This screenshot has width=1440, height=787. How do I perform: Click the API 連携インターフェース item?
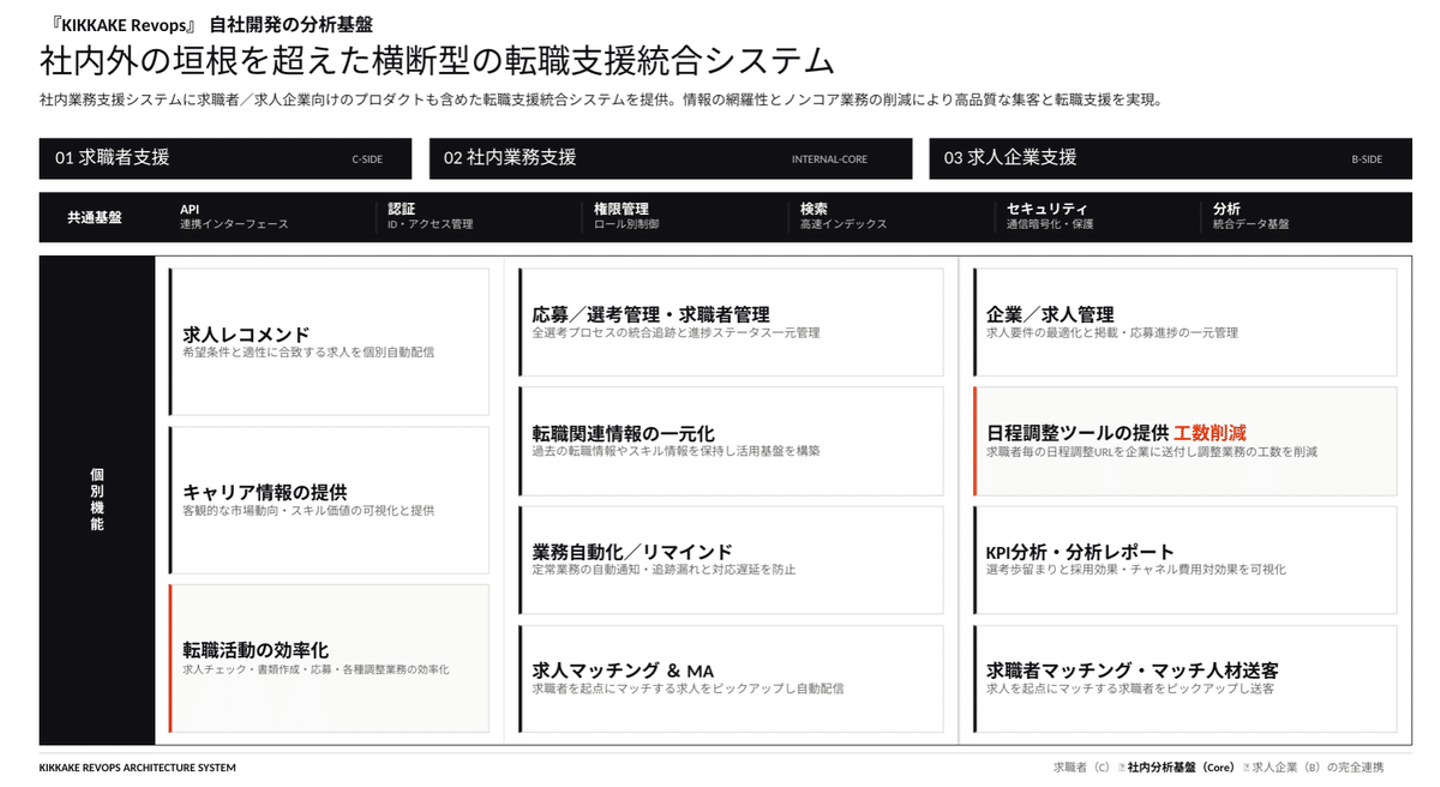click(x=234, y=216)
